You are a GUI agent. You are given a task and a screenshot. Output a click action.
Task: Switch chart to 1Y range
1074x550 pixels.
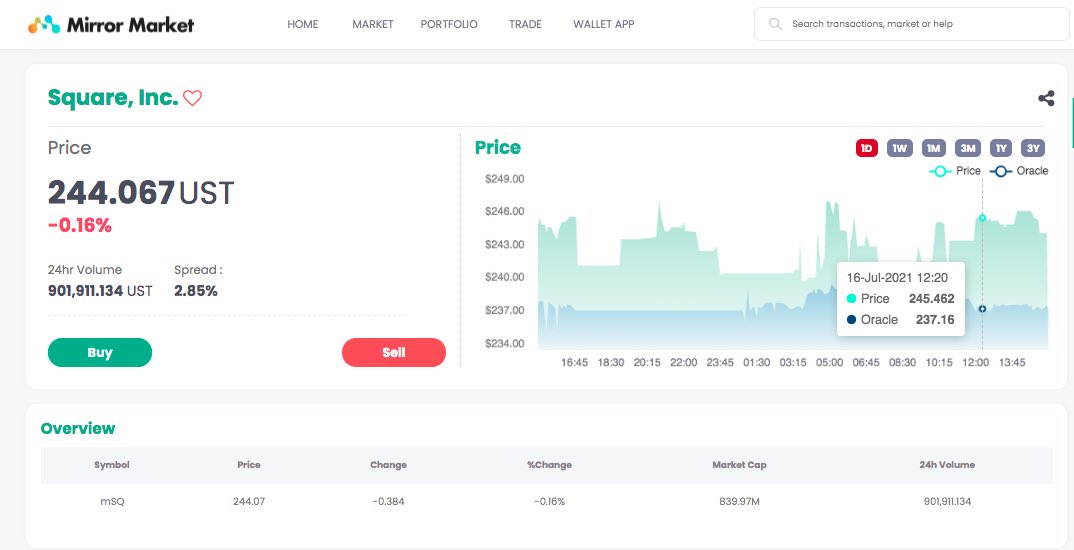point(1001,148)
